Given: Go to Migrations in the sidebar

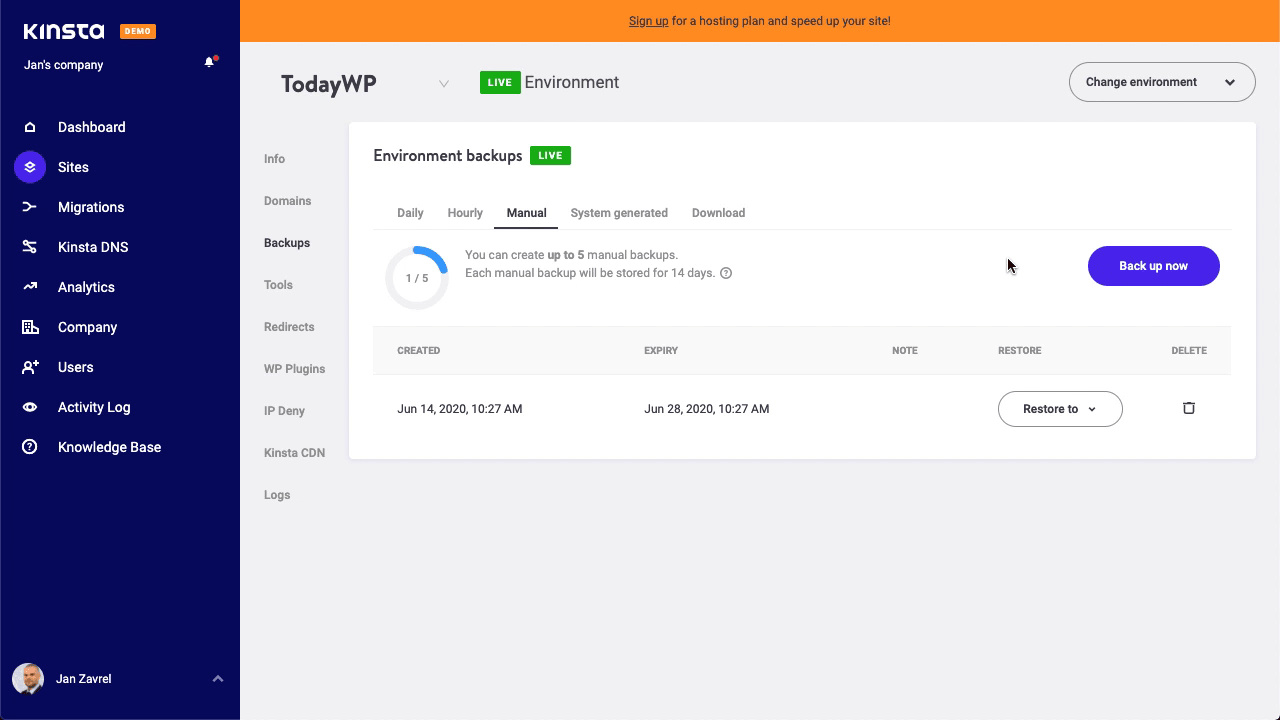Looking at the screenshot, I should click(91, 207).
